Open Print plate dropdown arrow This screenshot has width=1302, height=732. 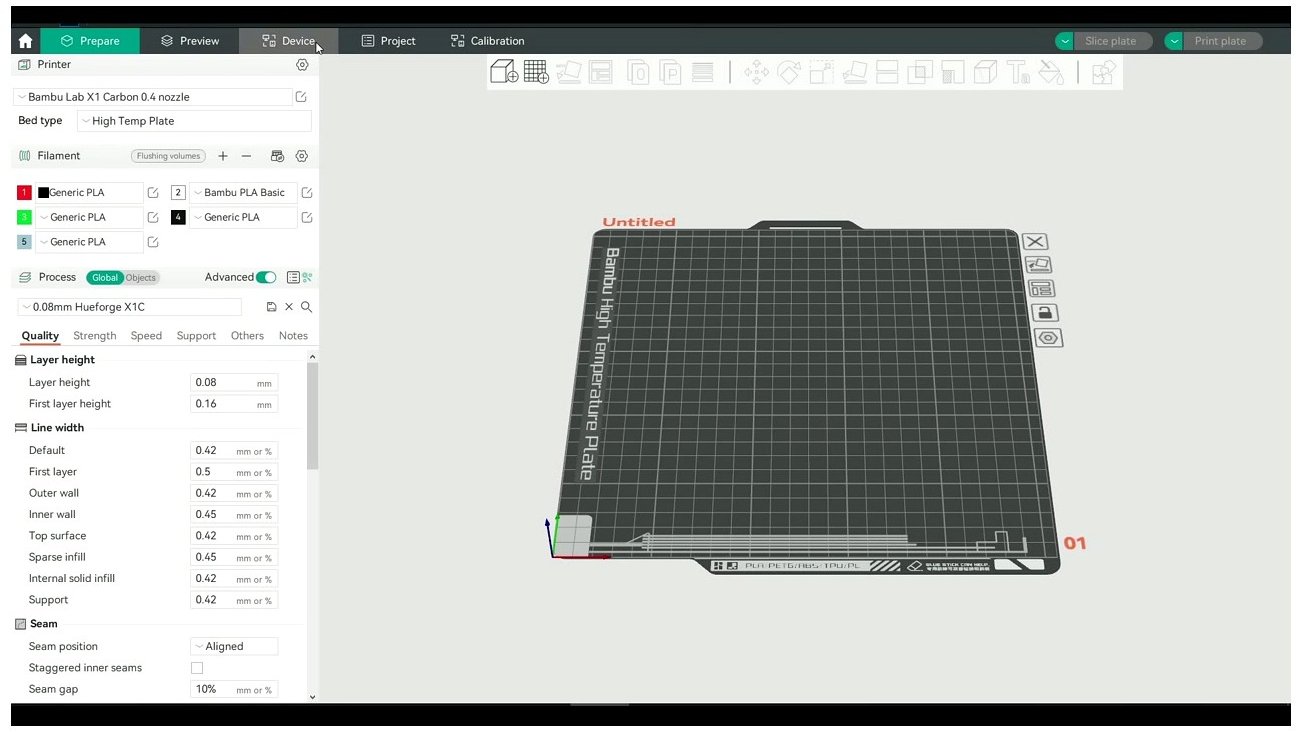[x=1175, y=41]
